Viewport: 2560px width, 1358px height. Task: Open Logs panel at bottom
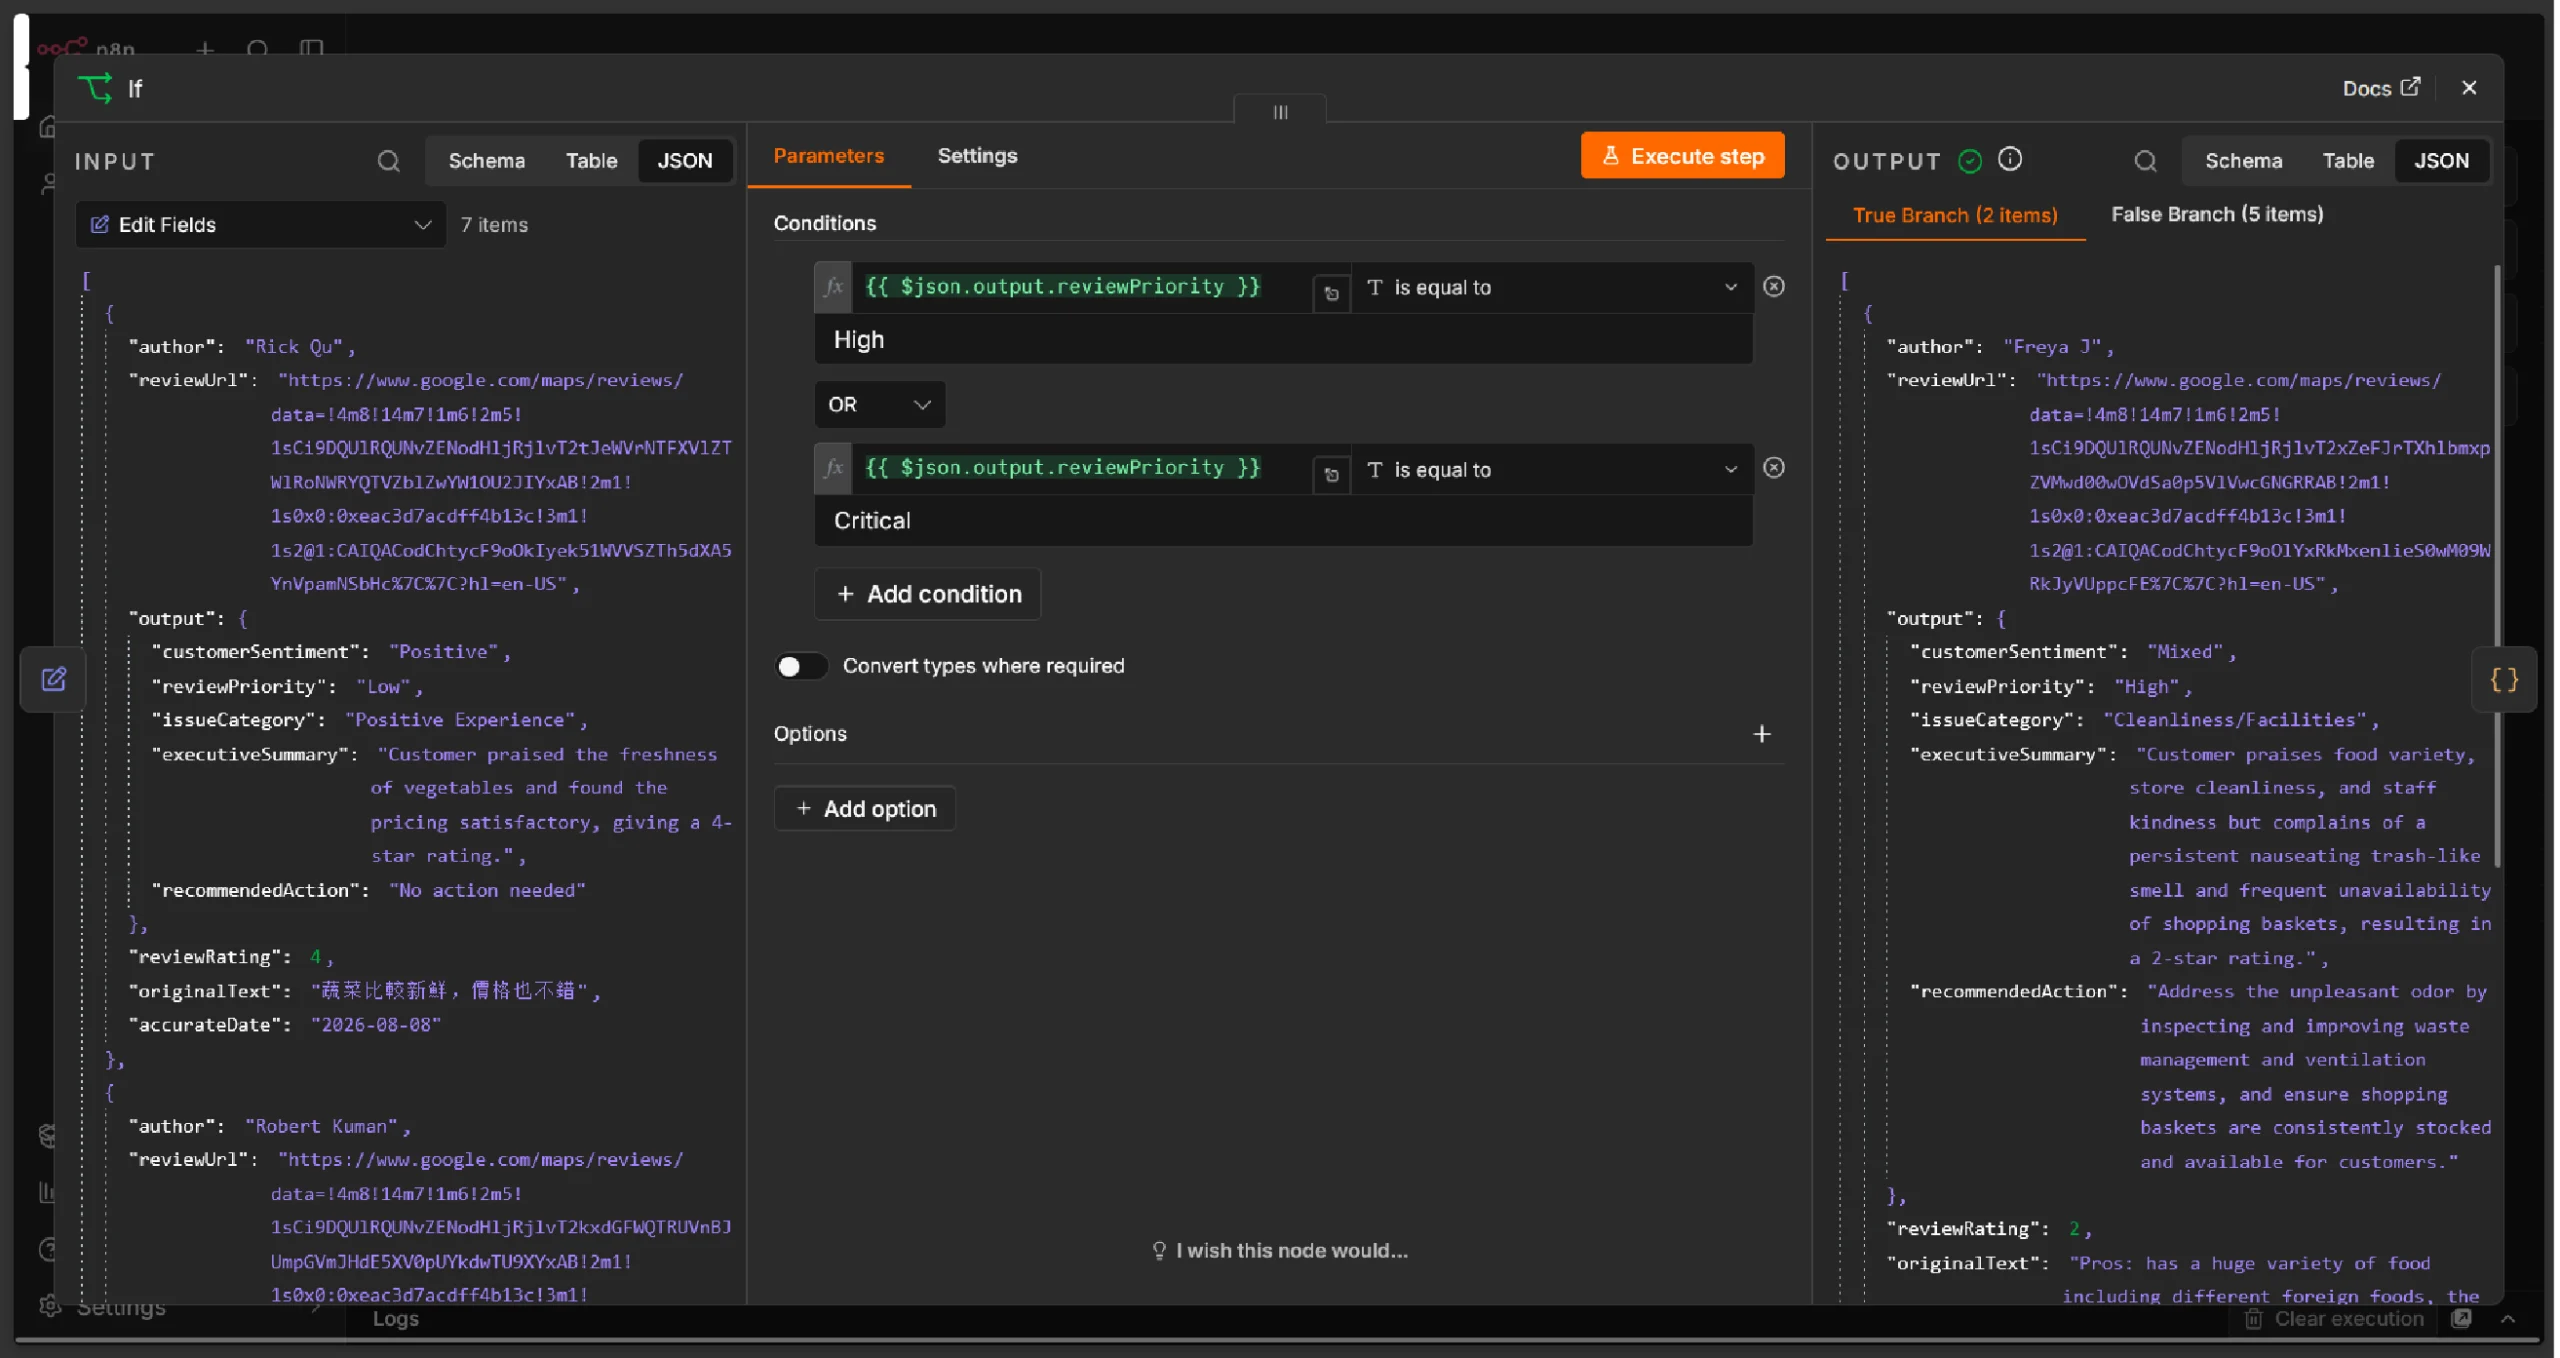(x=395, y=1319)
